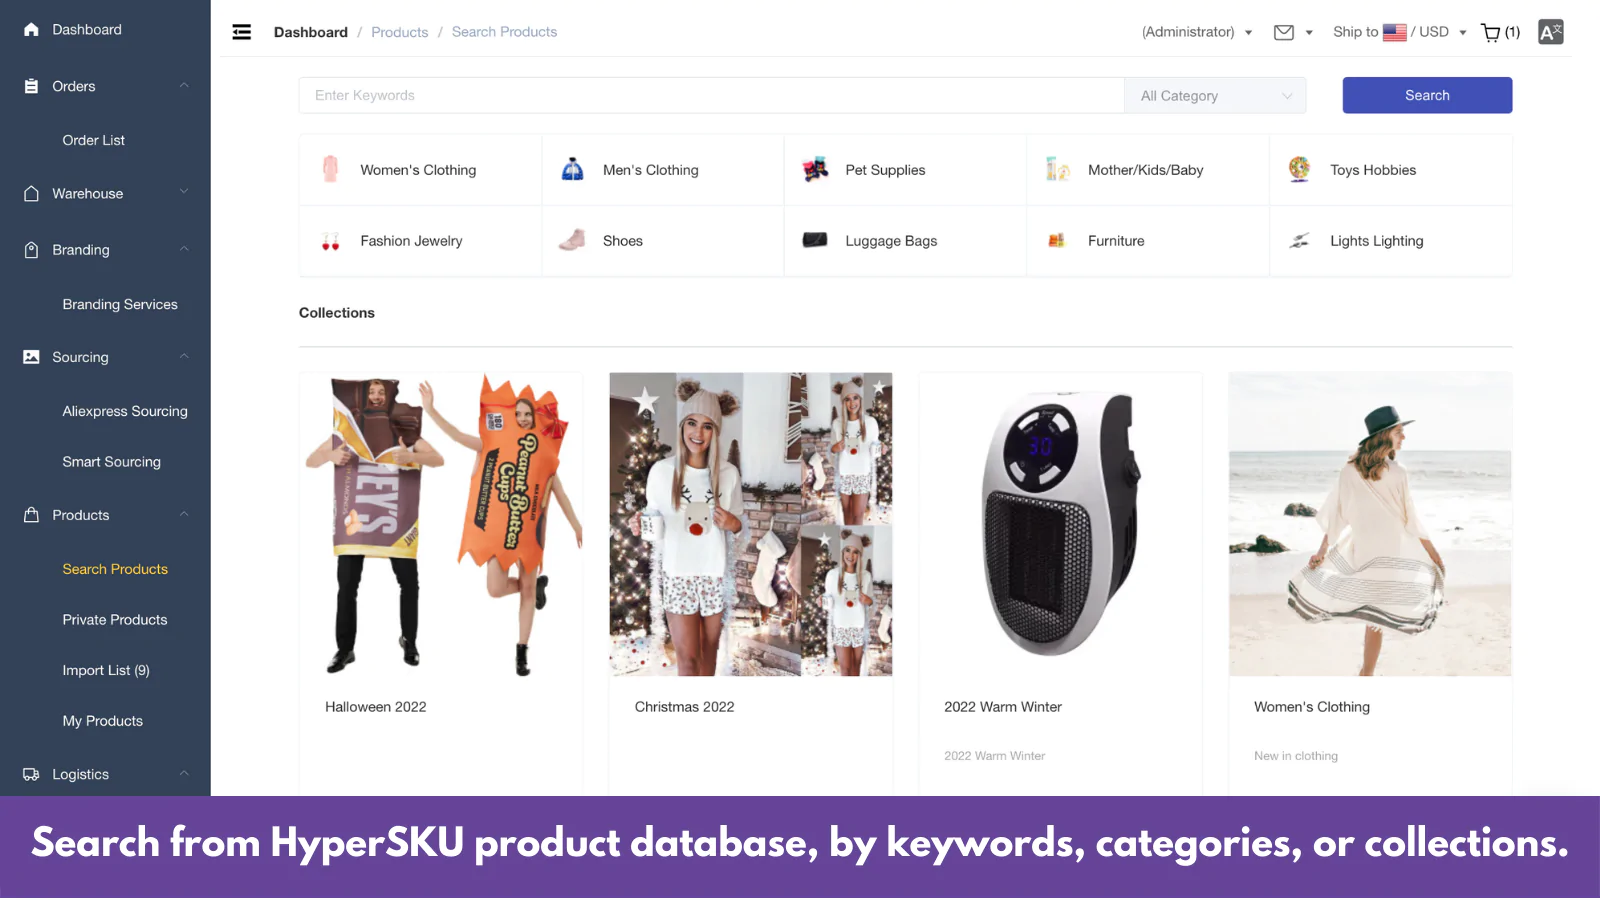Select the Toys Hobbies category icon
This screenshot has height=900, width=1600.
1299,169
